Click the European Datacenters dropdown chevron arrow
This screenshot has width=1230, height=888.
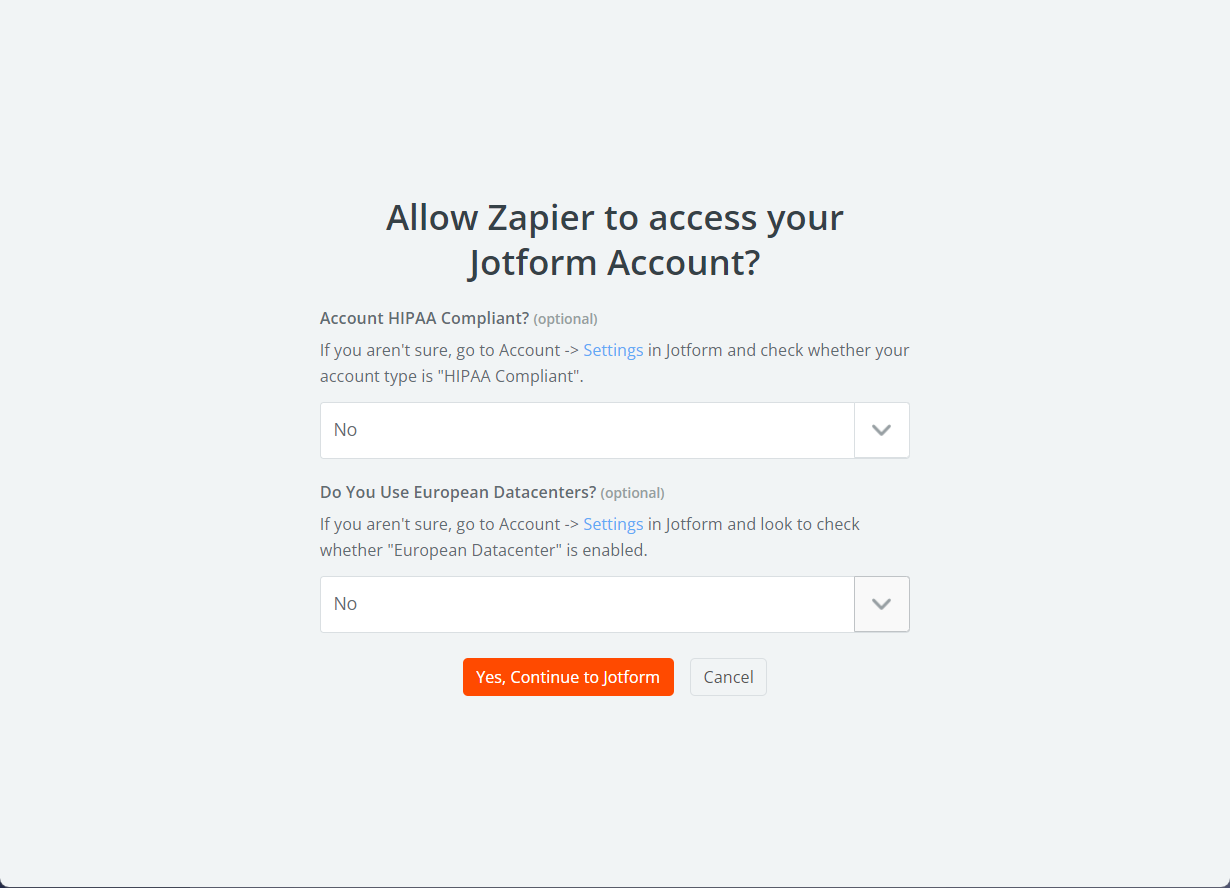[x=881, y=604]
